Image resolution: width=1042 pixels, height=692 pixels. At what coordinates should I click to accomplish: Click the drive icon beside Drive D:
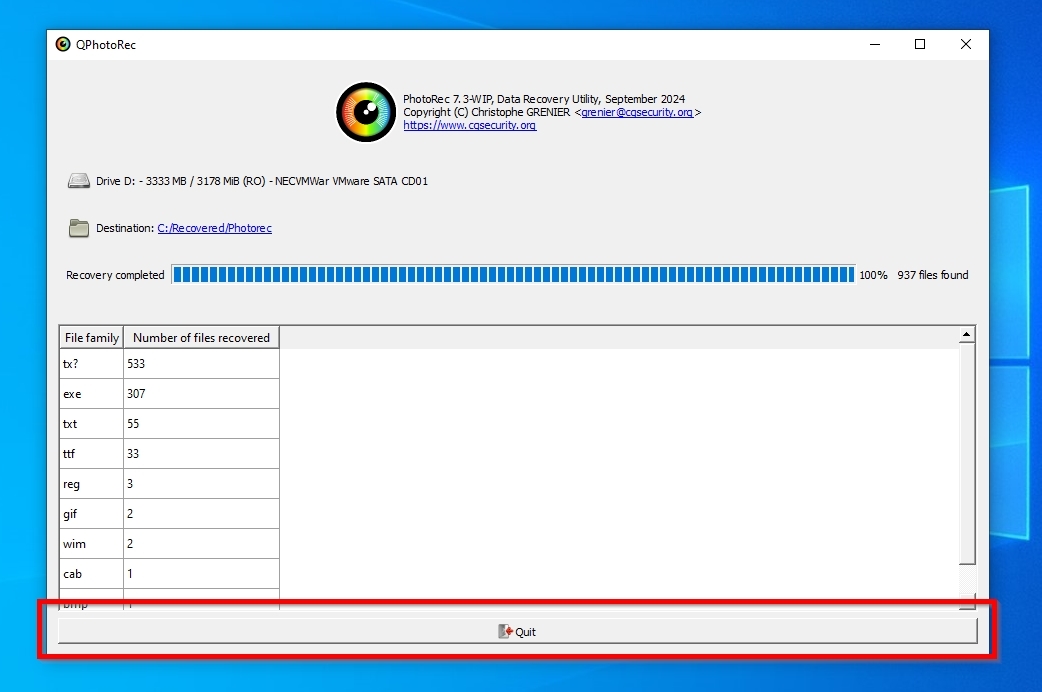coord(78,181)
